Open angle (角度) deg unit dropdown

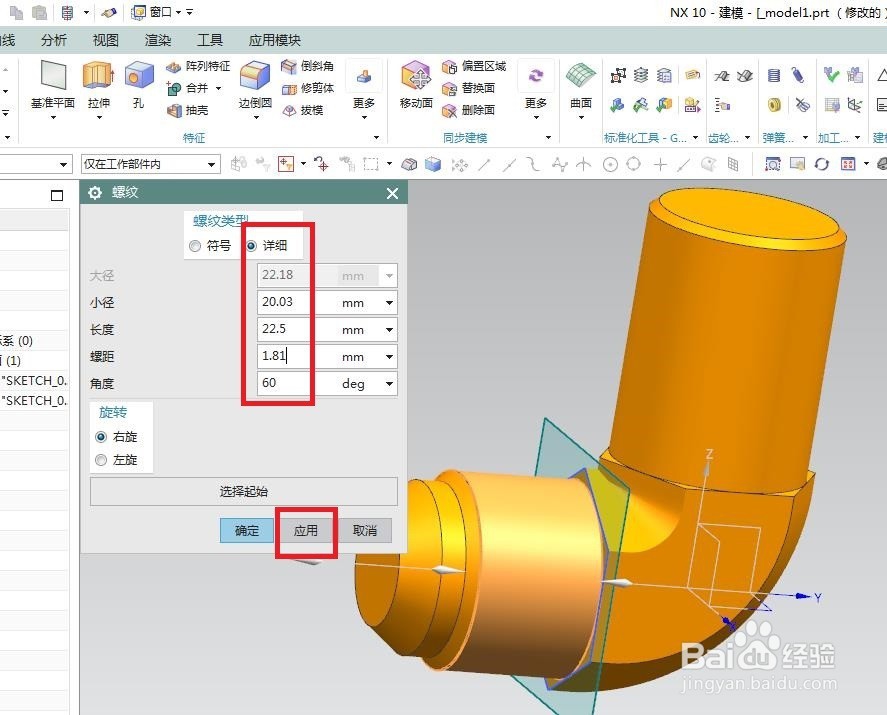click(x=389, y=384)
